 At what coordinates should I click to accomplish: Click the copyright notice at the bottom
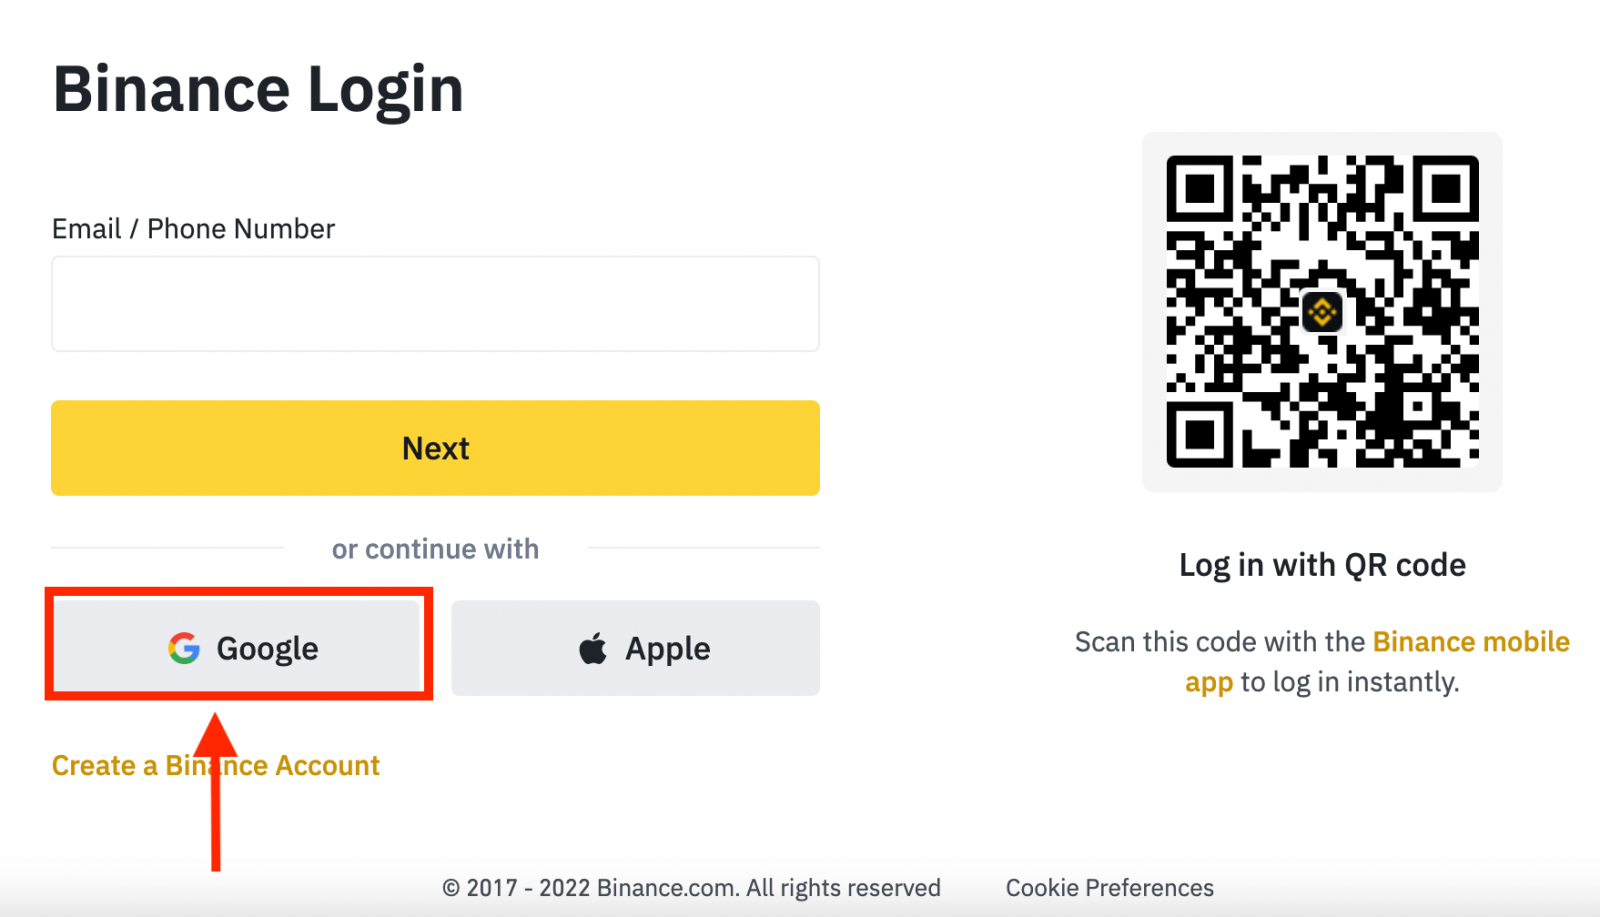coord(692,887)
